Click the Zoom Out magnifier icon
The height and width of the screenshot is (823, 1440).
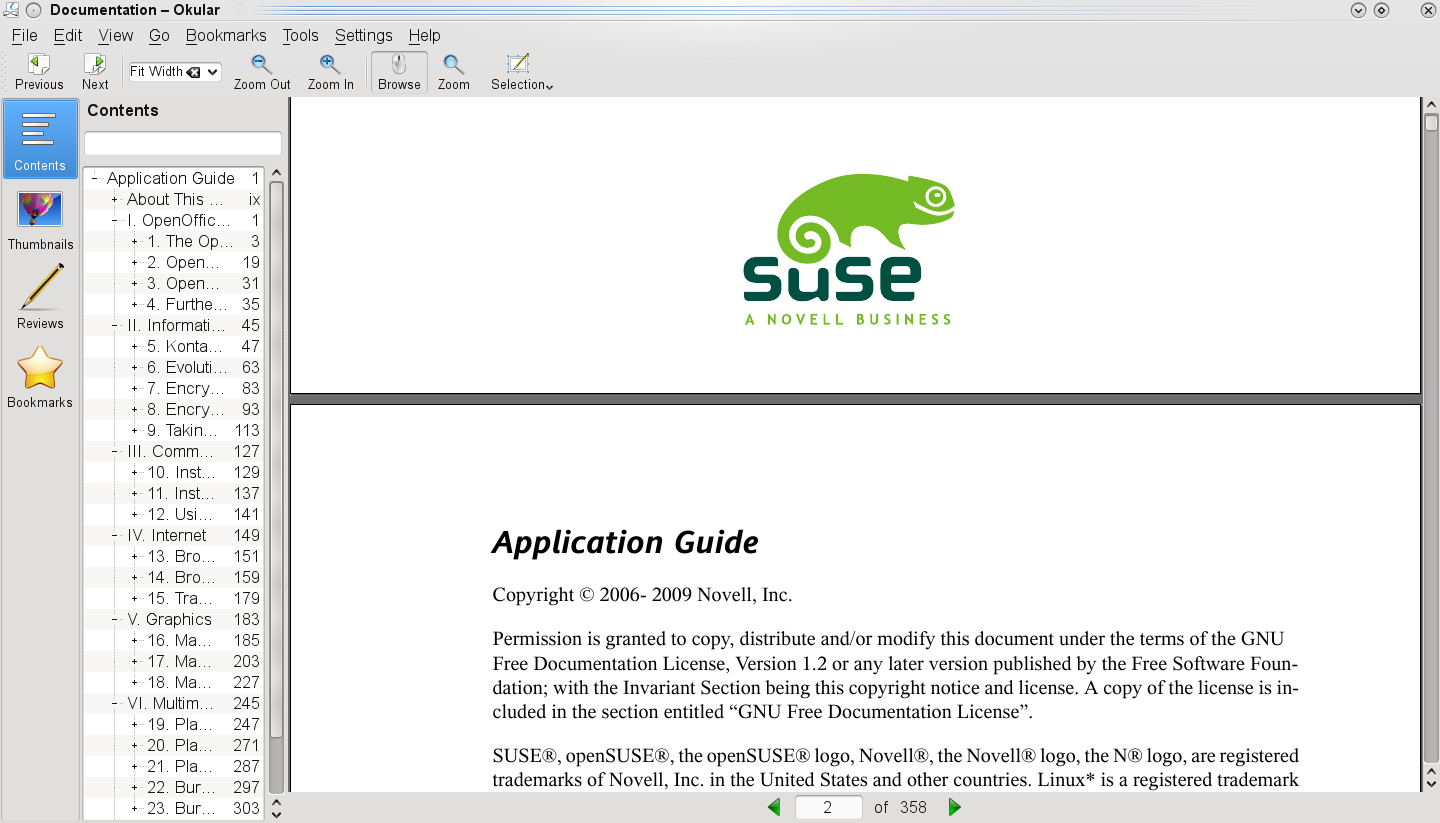(x=262, y=66)
